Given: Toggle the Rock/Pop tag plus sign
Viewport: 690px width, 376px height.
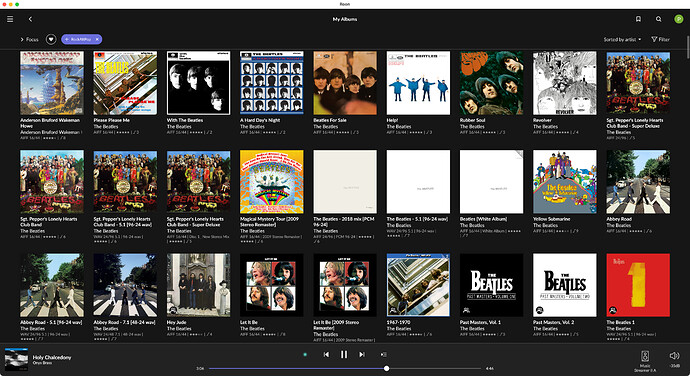Looking at the screenshot, I should (67, 39).
